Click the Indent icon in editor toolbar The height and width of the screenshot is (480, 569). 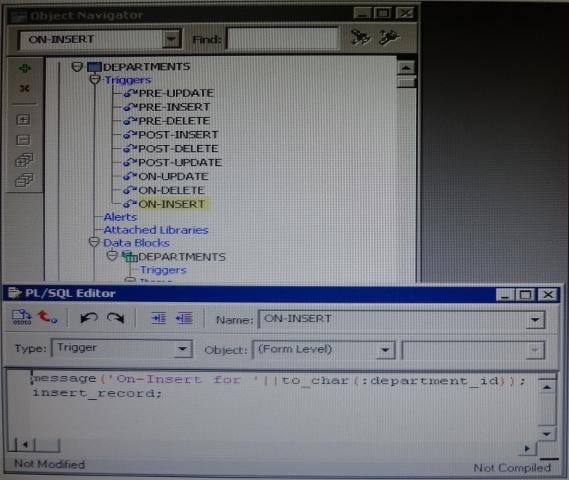point(159,318)
